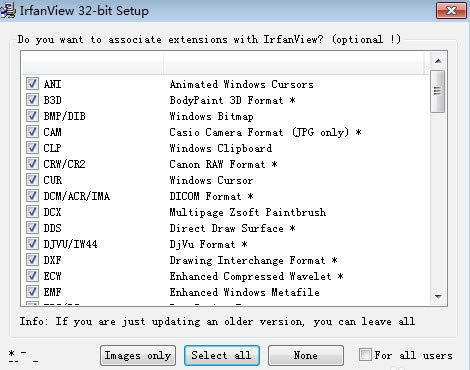Image resolution: width=470 pixels, height=370 pixels.
Task: Select the DjVu Format description
Action: pyautogui.click(x=208, y=244)
